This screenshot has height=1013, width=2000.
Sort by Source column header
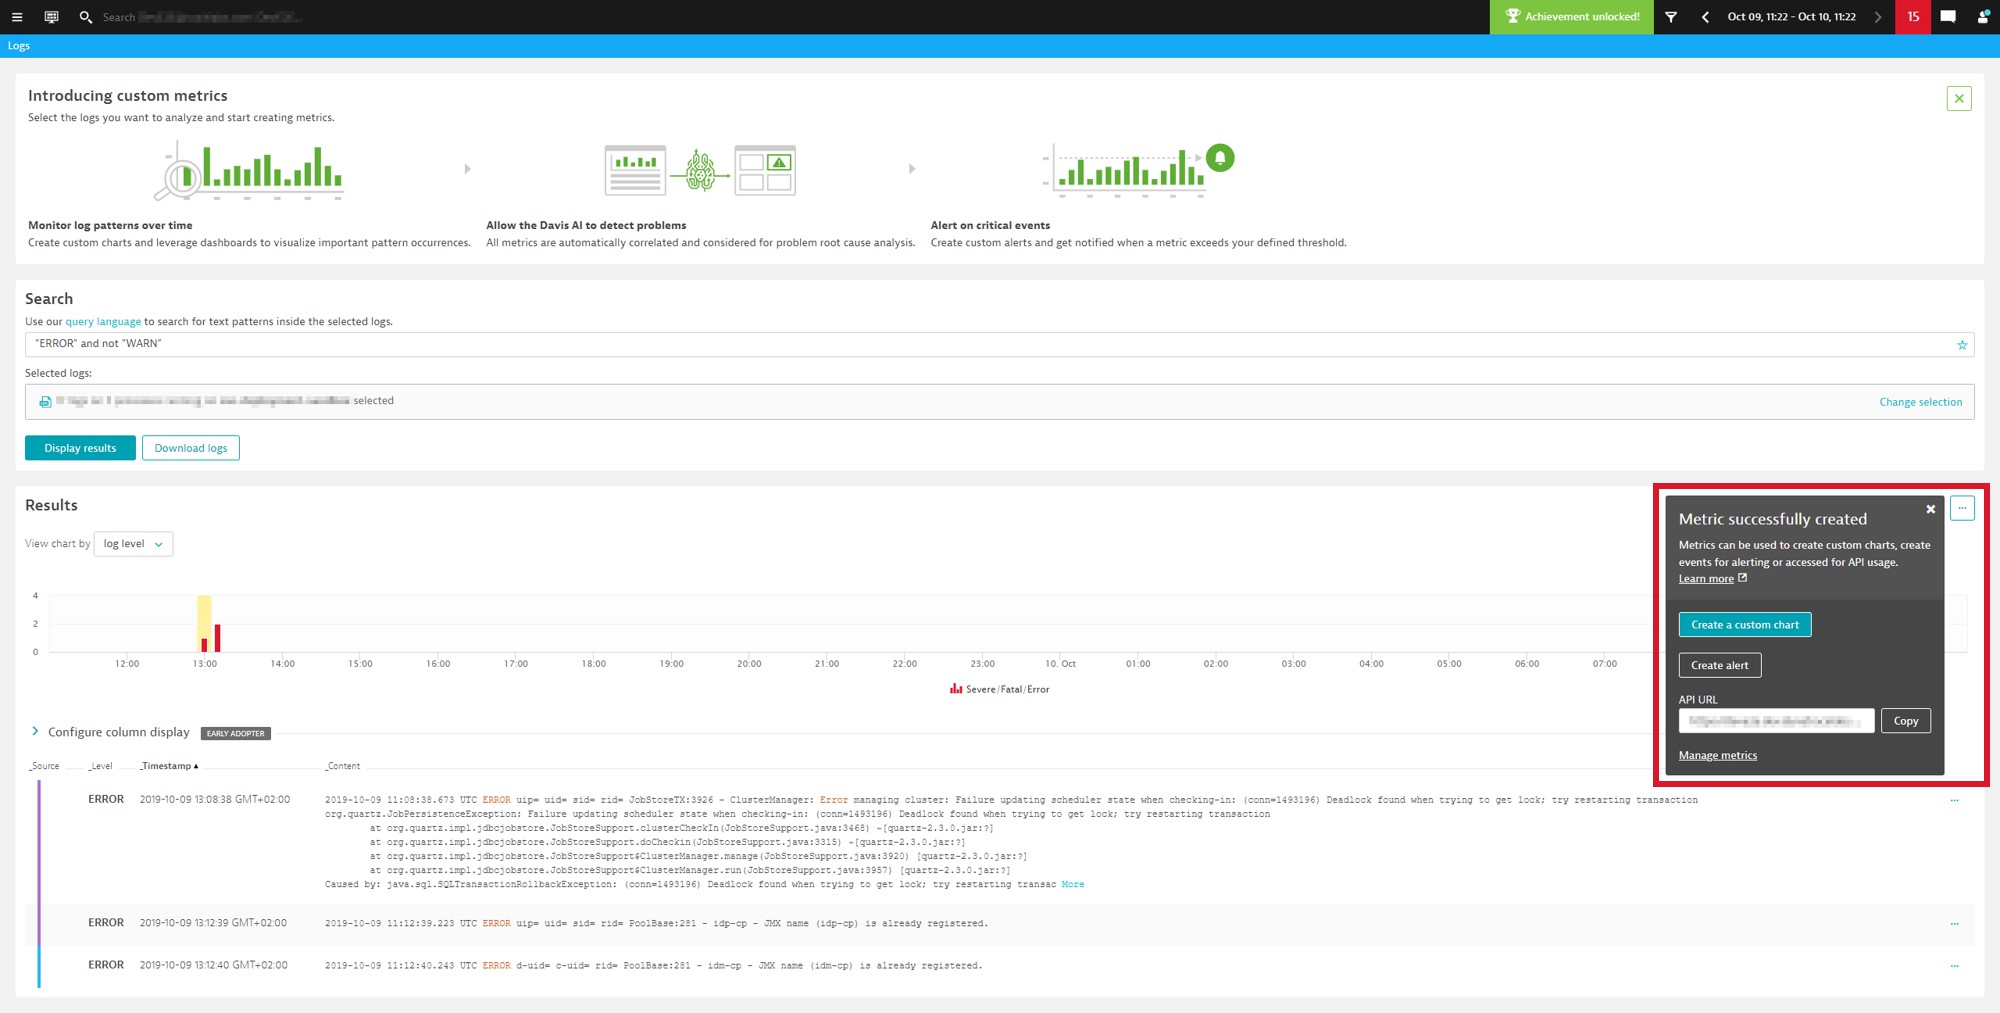tap(45, 766)
